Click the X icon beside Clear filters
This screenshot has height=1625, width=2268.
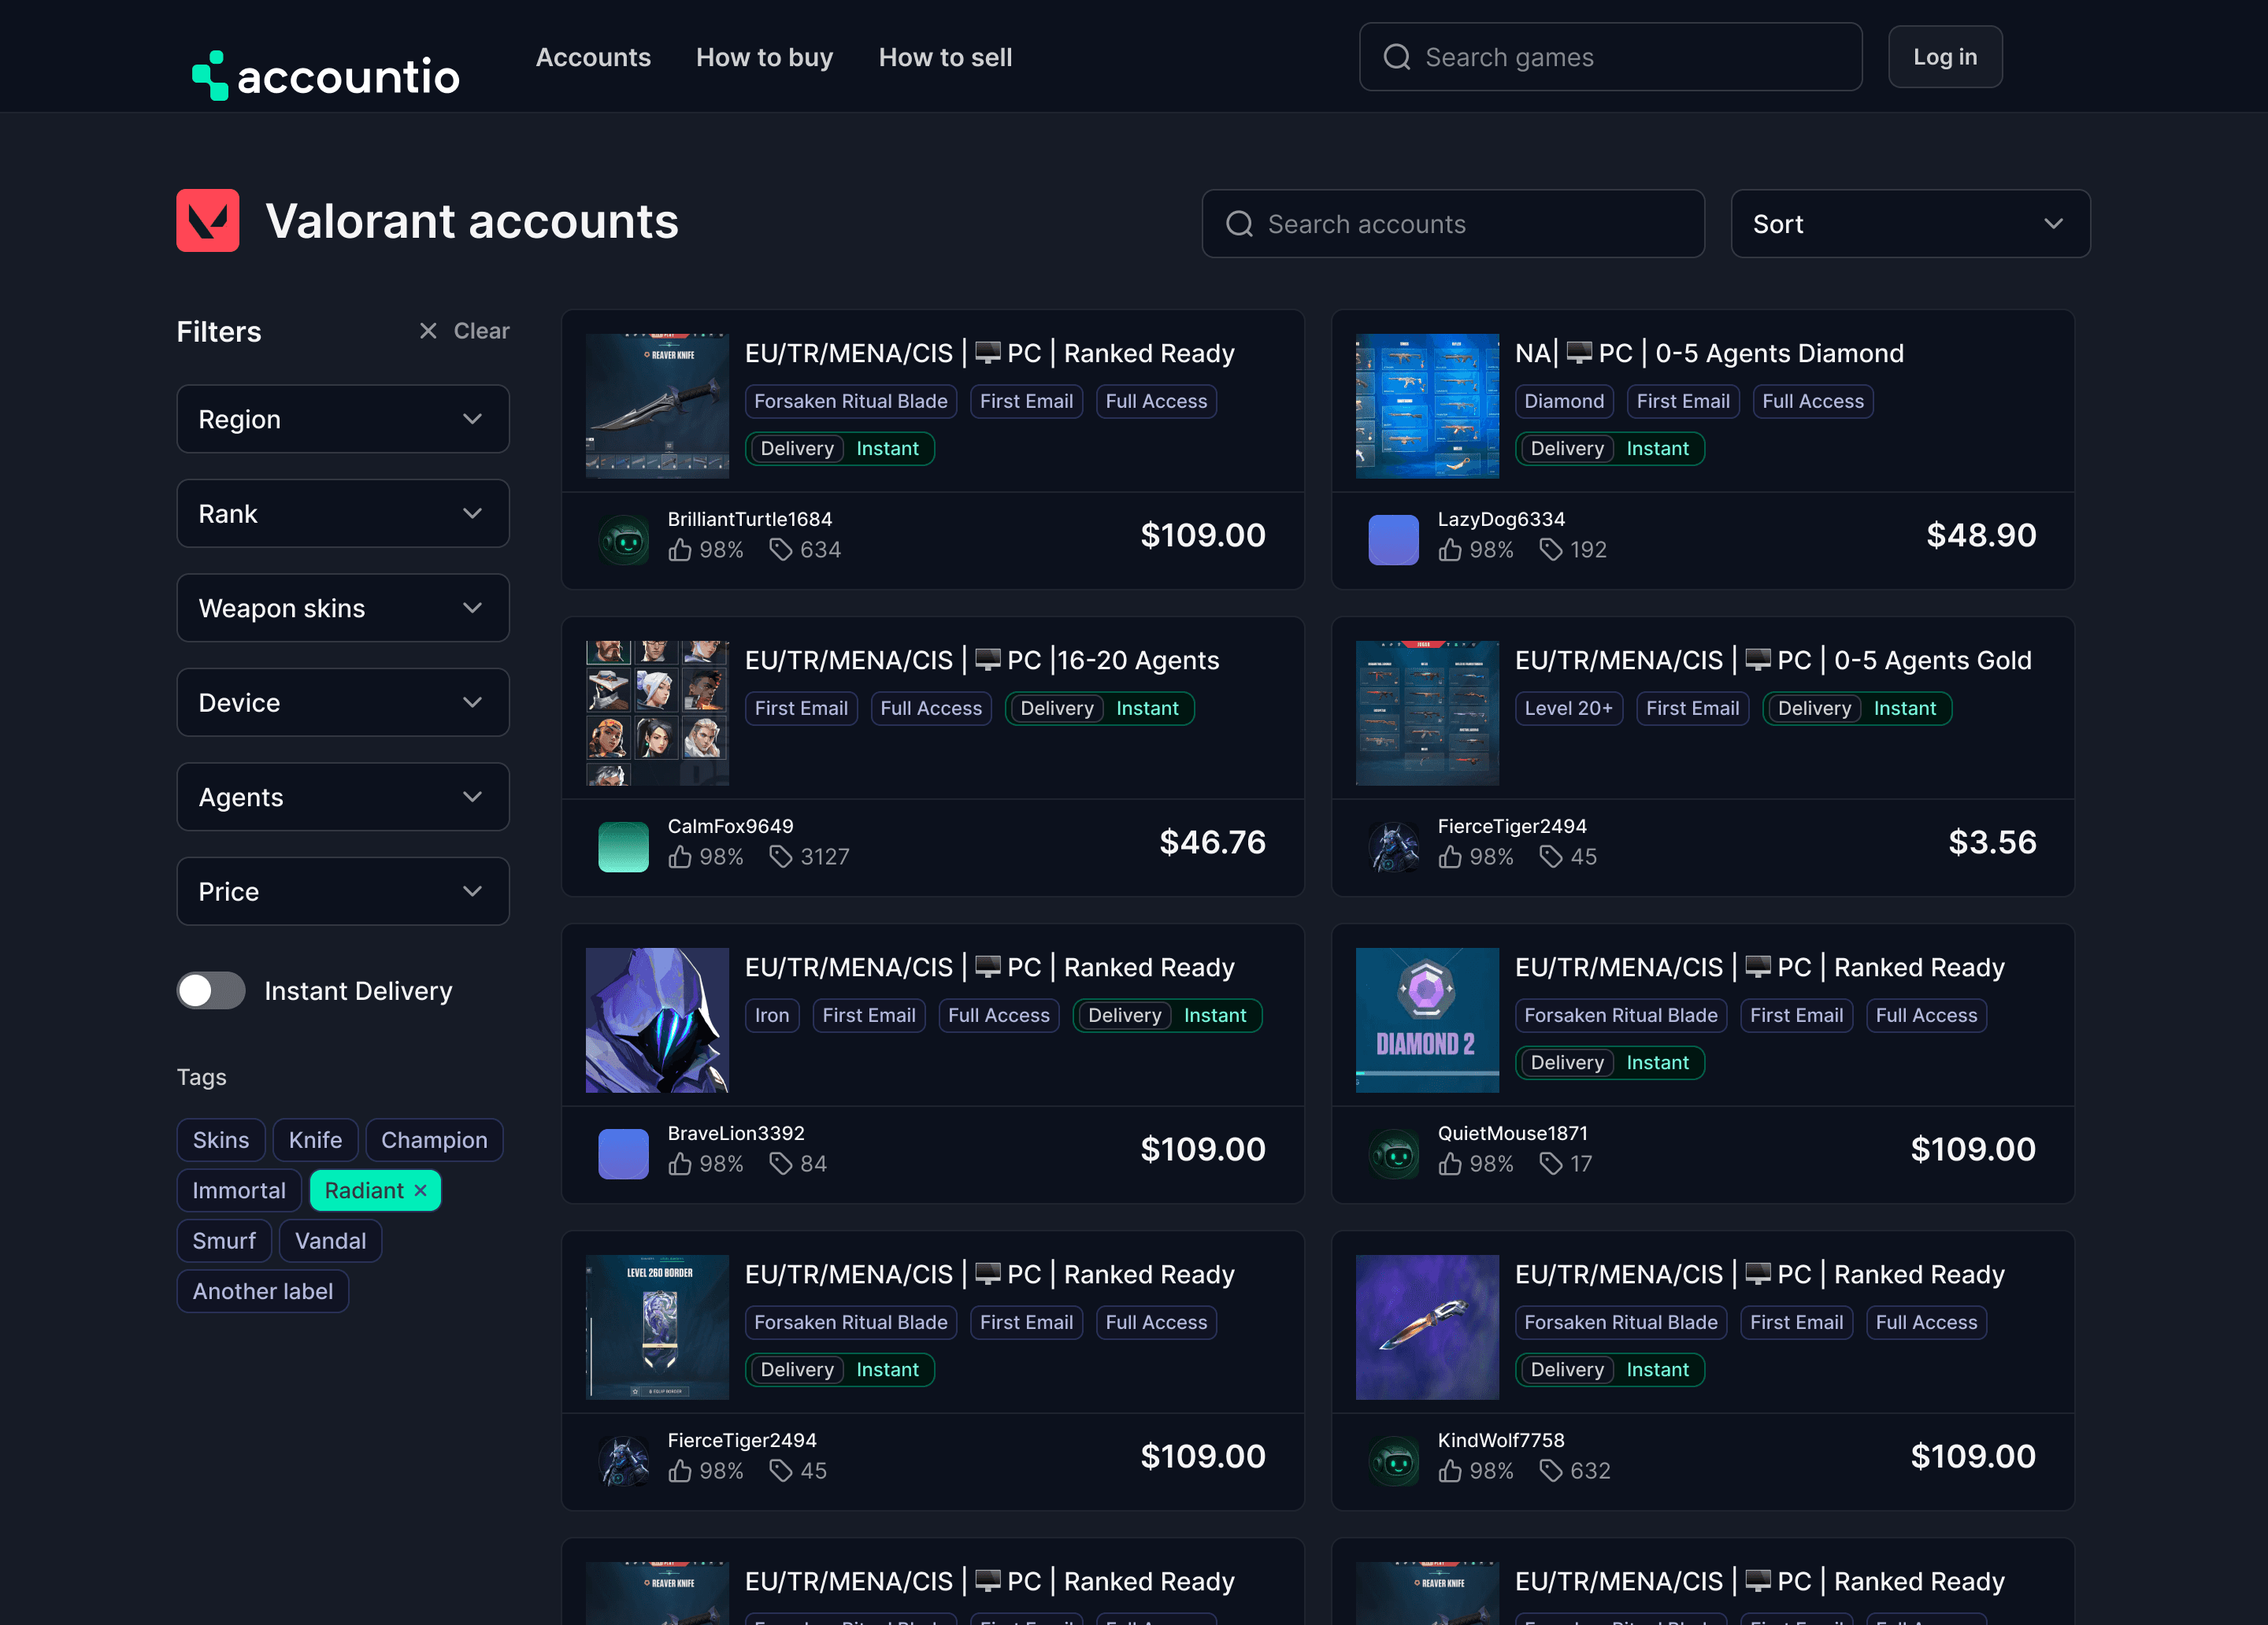428,331
